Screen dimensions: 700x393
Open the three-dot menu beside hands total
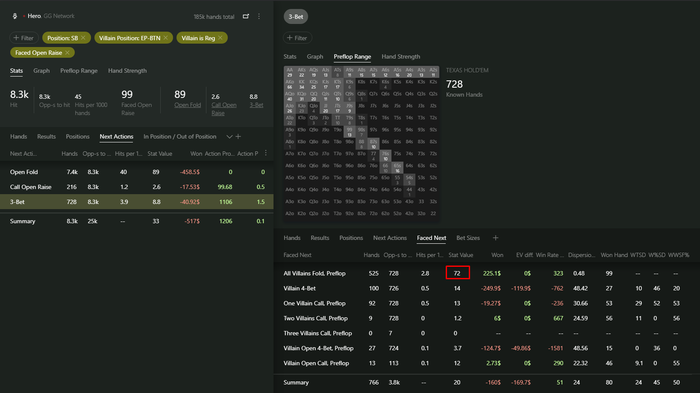click(259, 16)
